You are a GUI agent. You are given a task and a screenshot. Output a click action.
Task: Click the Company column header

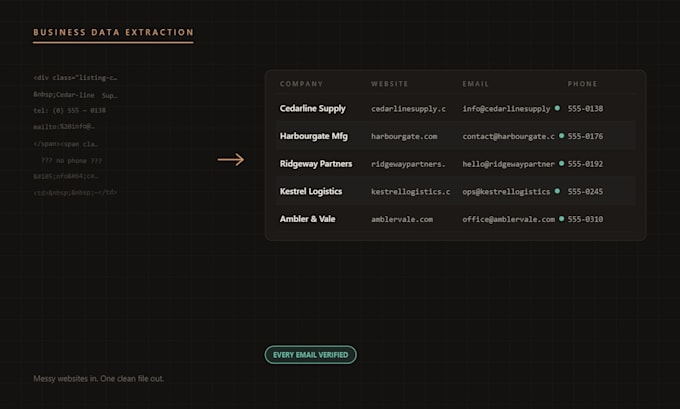click(x=301, y=84)
